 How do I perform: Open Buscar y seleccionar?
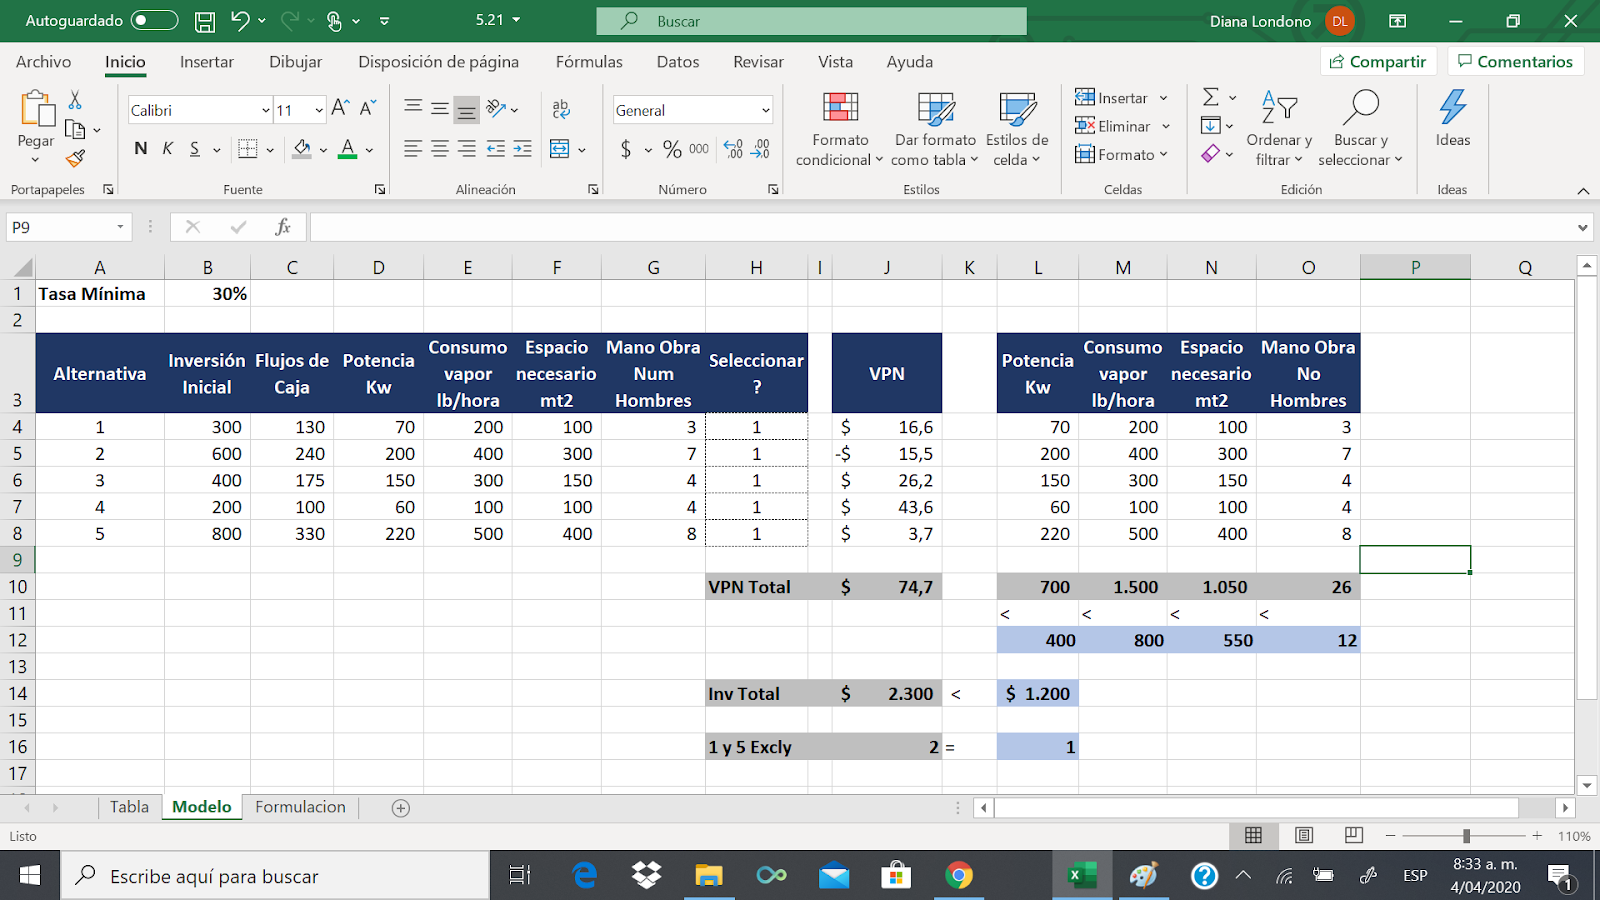[1361, 128]
